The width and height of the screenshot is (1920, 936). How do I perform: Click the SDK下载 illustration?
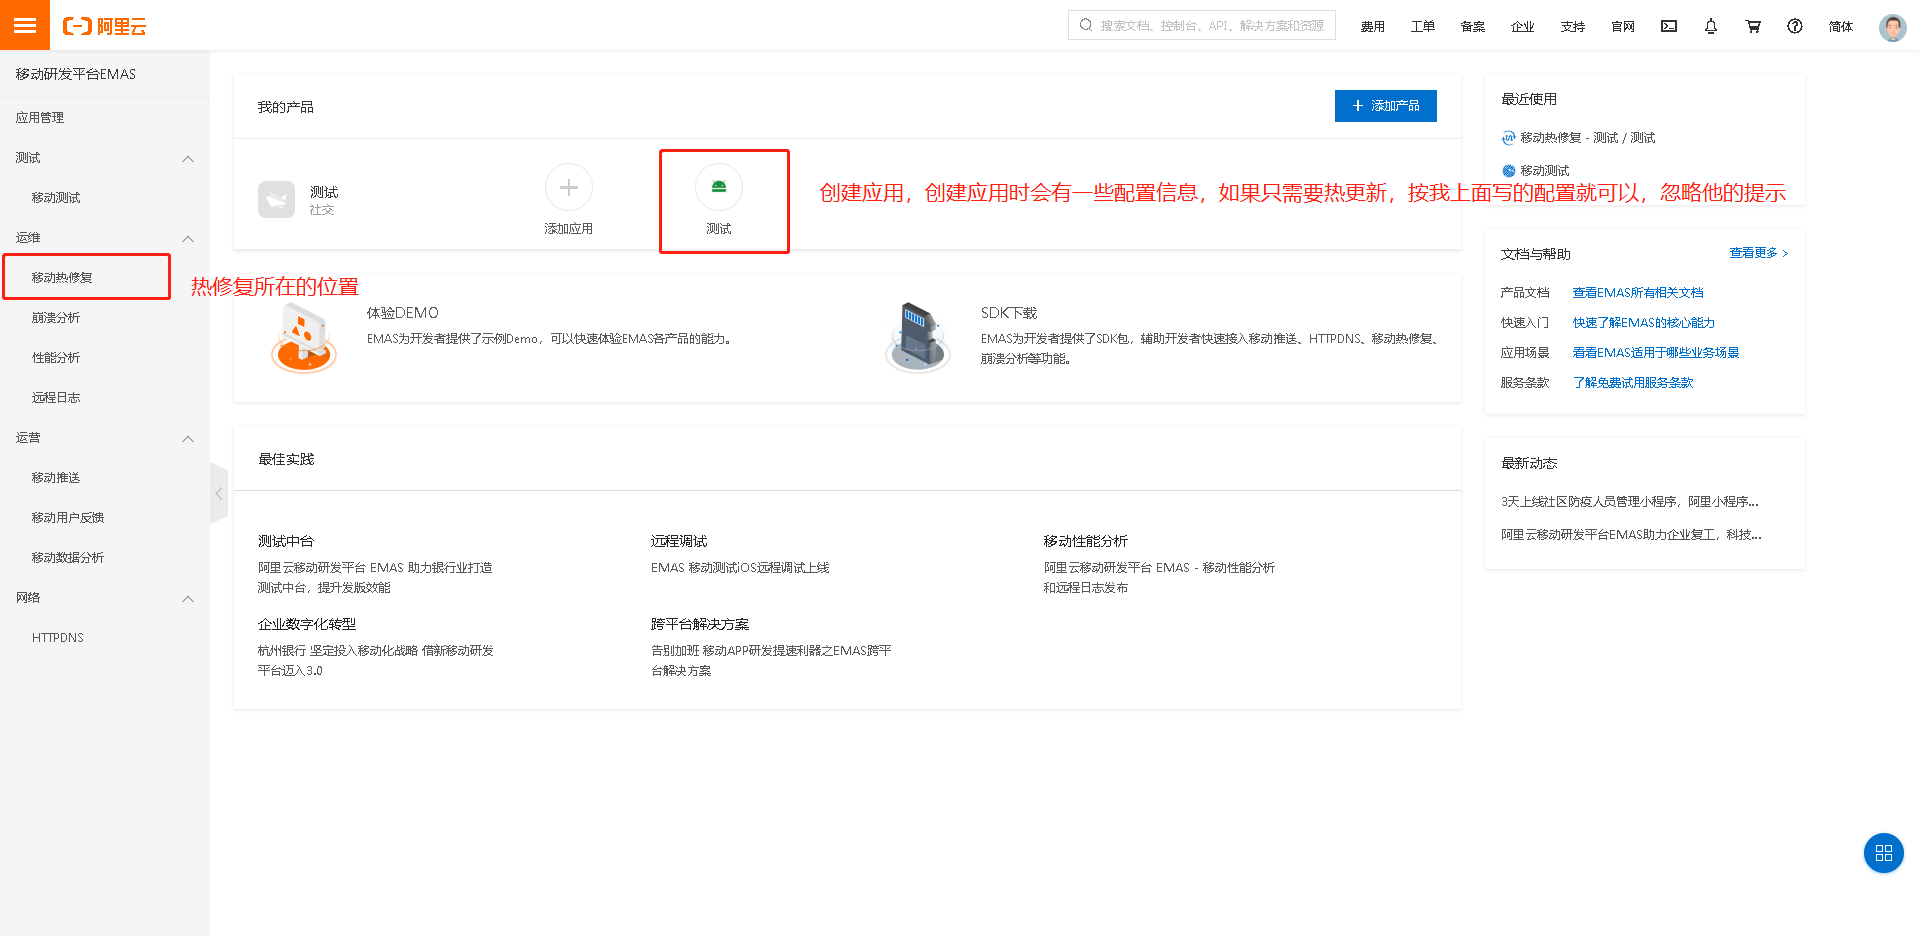pos(917,338)
